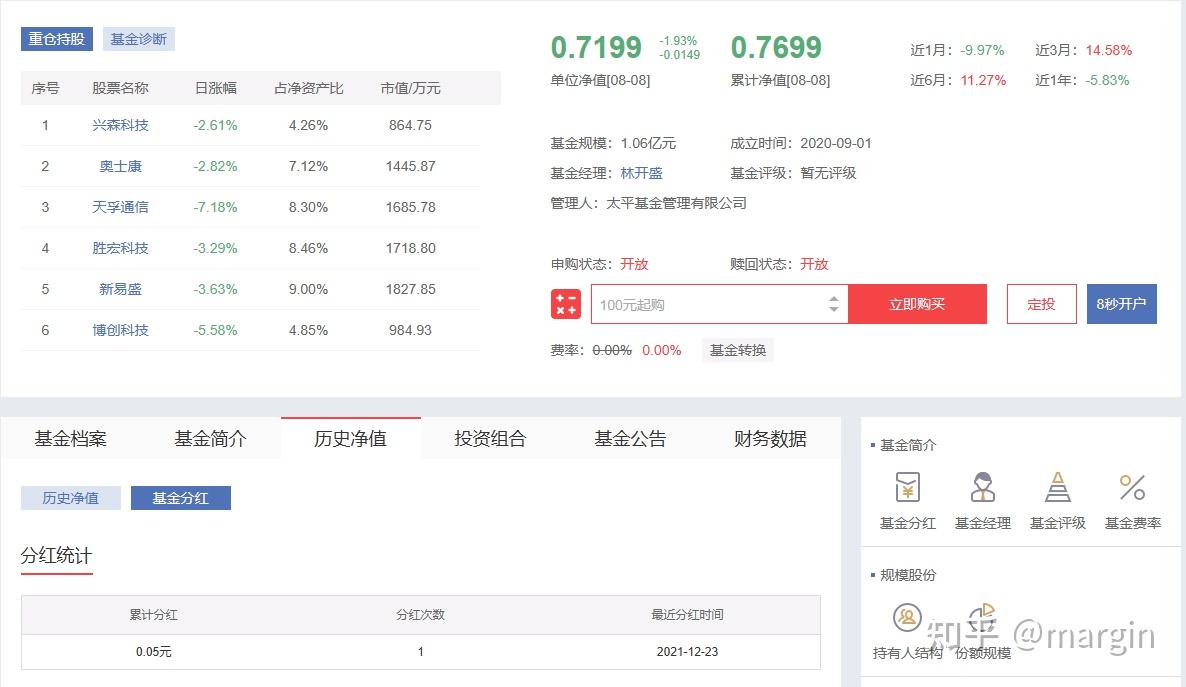This screenshot has width=1186, height=687.
Task: Open the 基金分红 icon in the sidebar
Action: coord(906,500)
